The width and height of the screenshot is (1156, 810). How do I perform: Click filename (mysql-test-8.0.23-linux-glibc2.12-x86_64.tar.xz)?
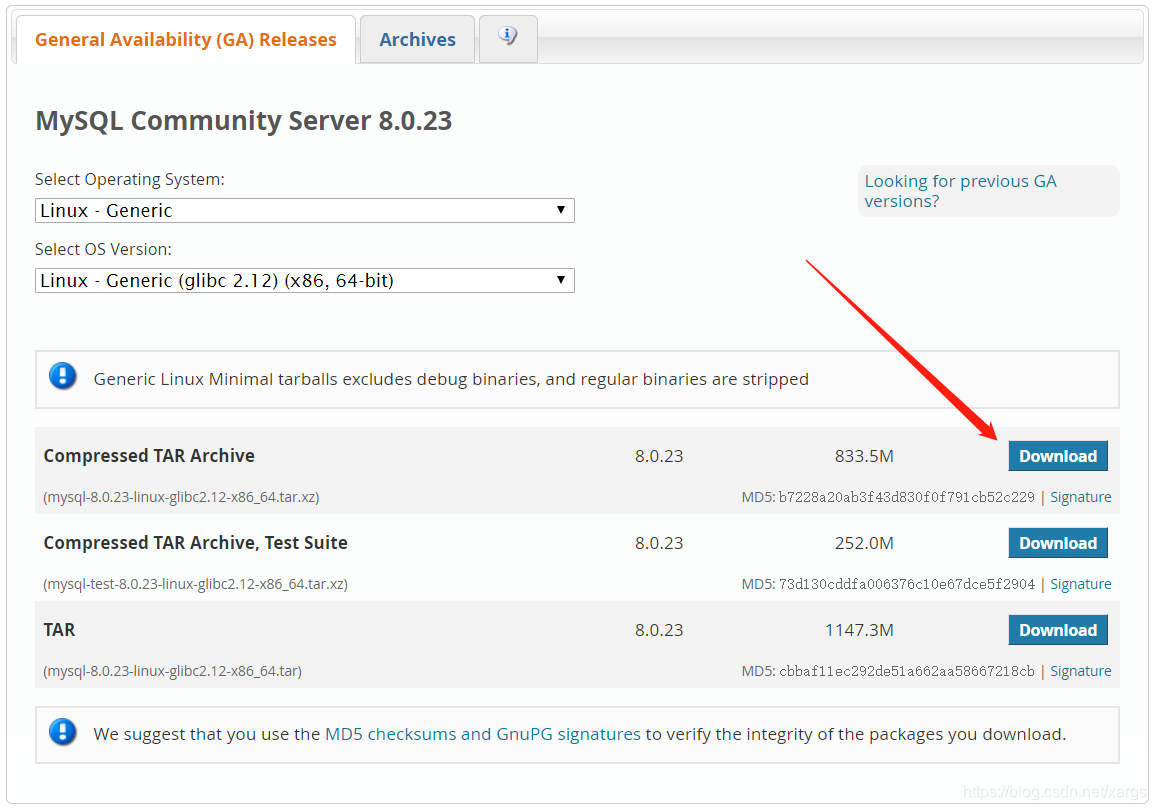195,584
